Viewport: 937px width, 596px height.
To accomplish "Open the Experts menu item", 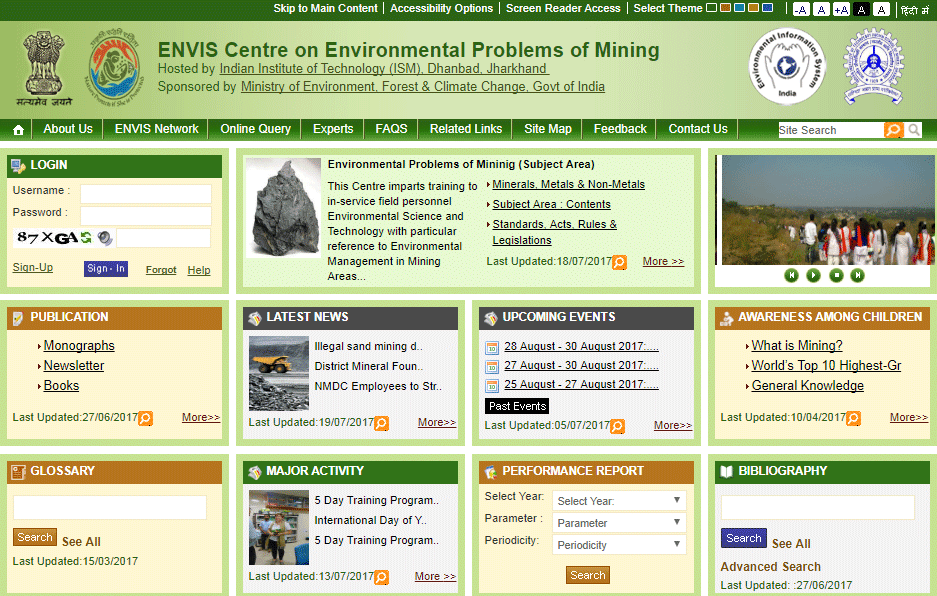I will (333, 129).
